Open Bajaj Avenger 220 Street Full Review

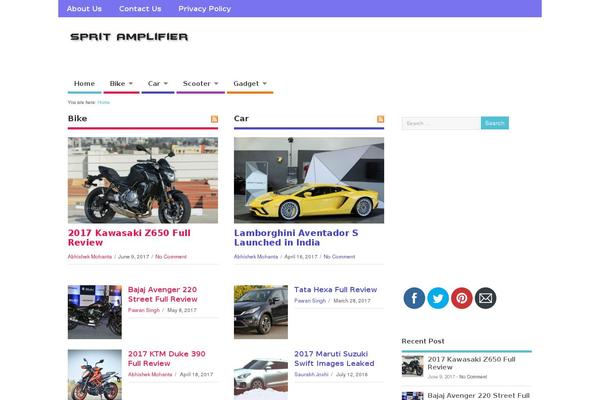163,294
